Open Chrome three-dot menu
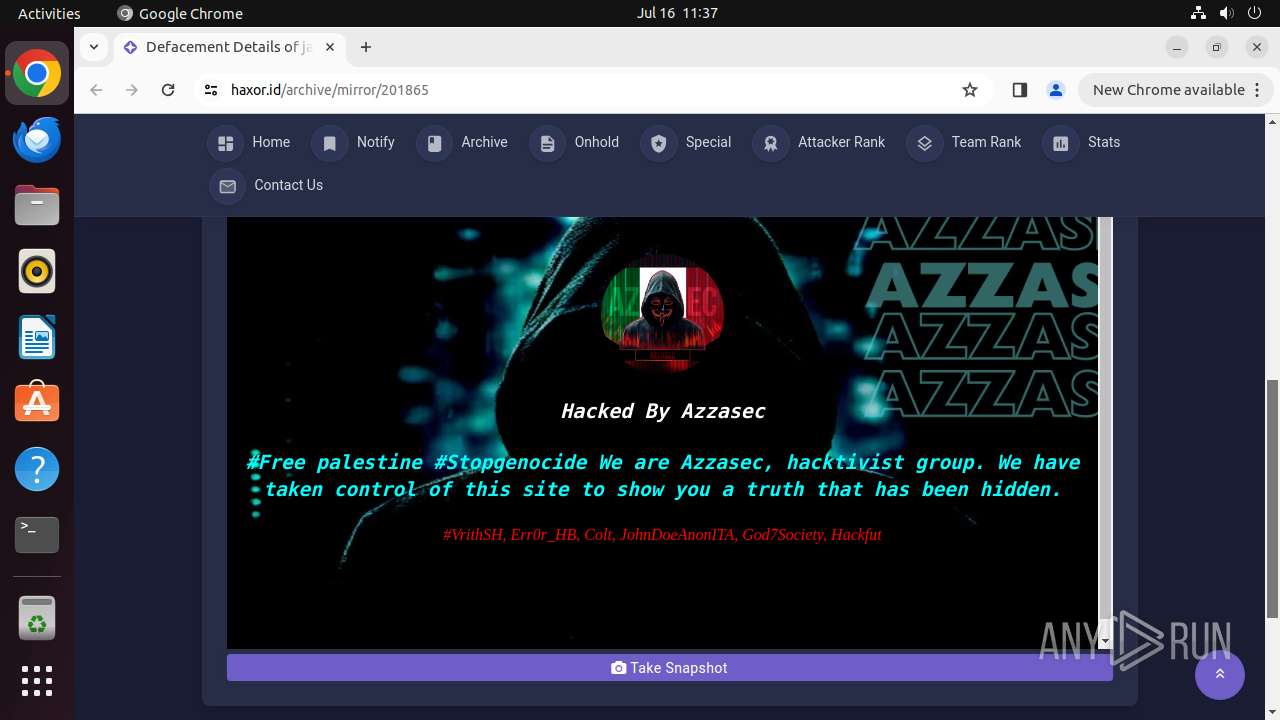 pyautogui.click(x=1258, y=90)
